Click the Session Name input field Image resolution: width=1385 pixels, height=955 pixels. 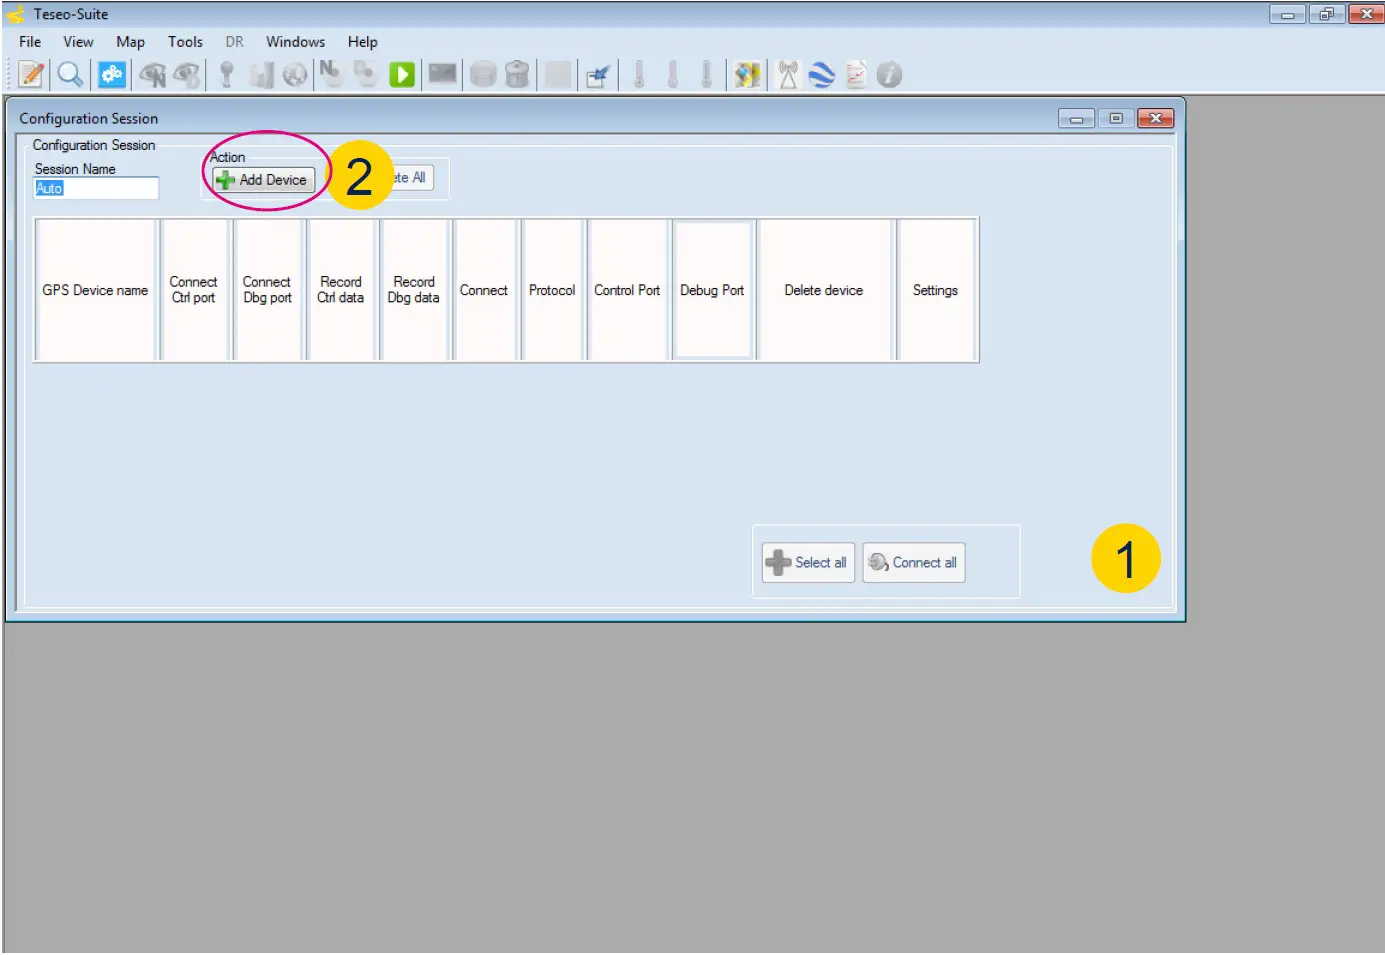point(96,188)
